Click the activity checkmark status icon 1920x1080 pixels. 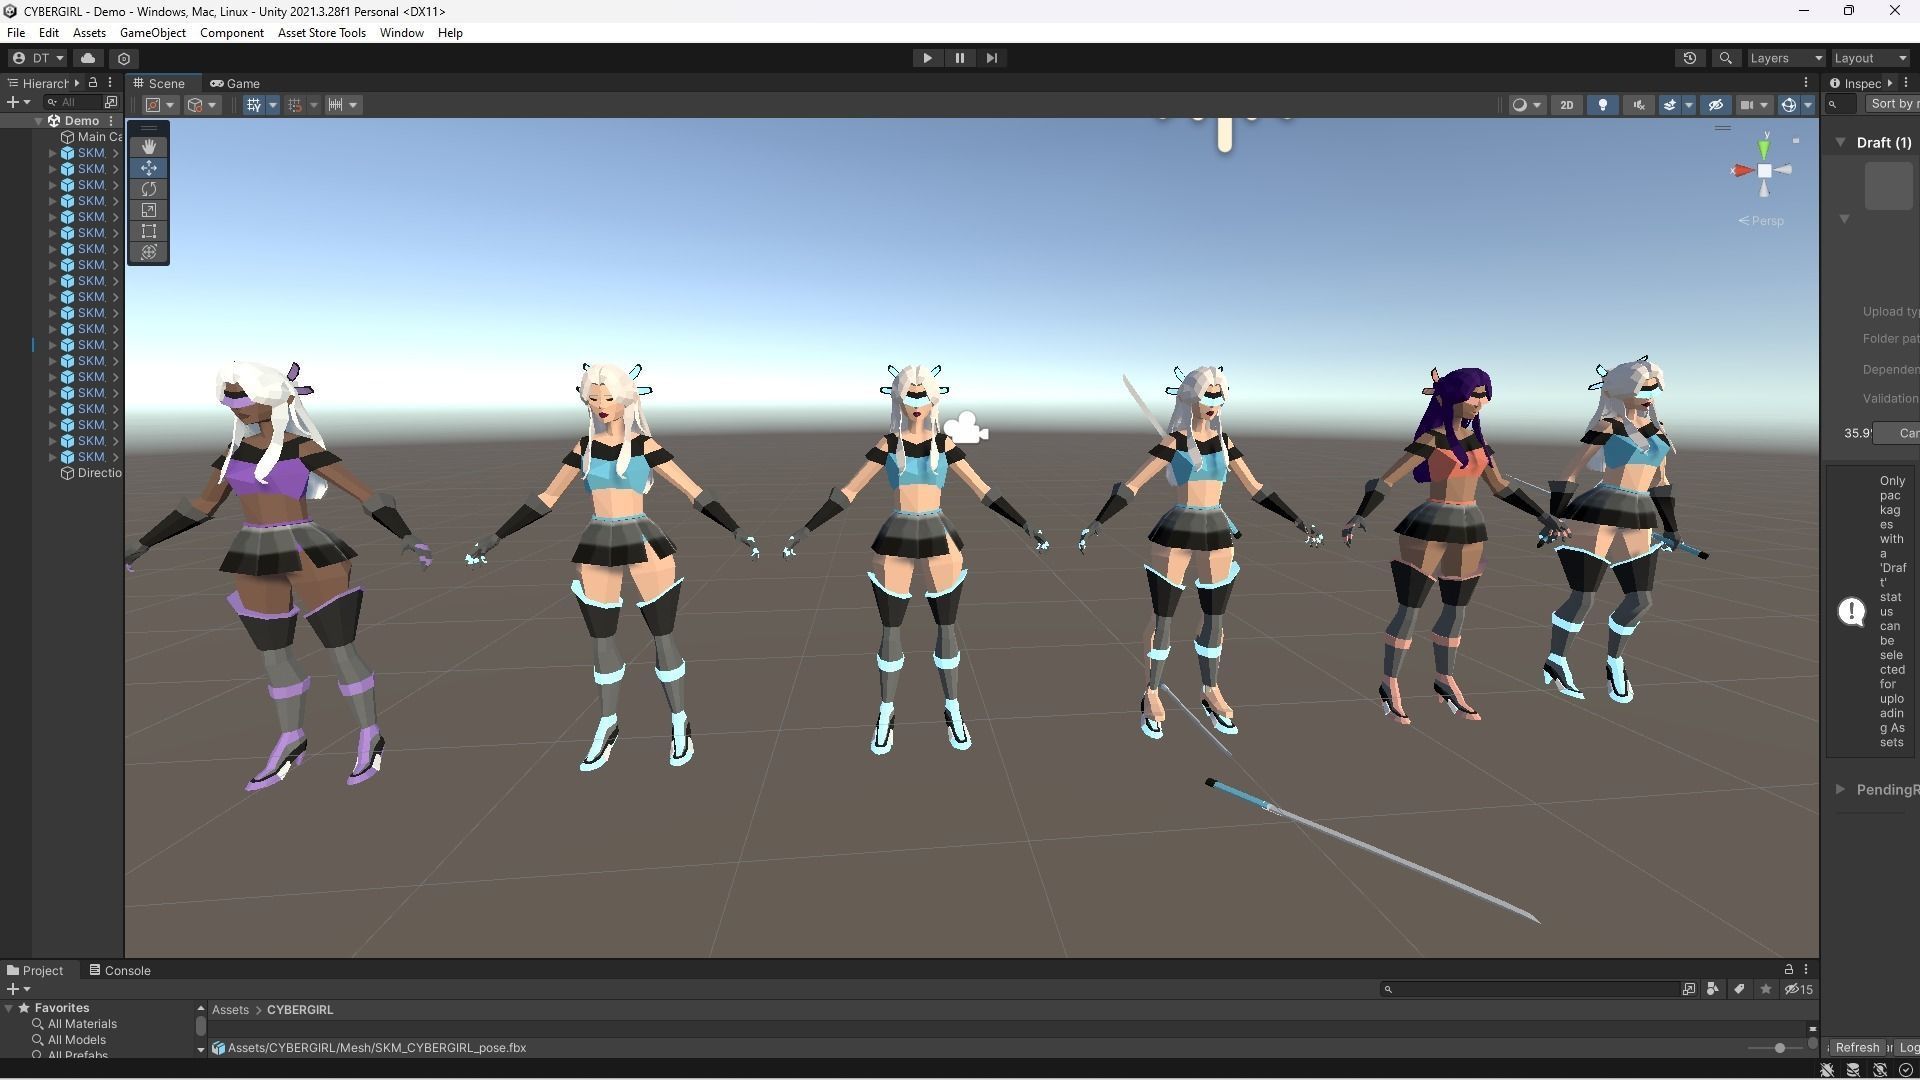1906,1070
